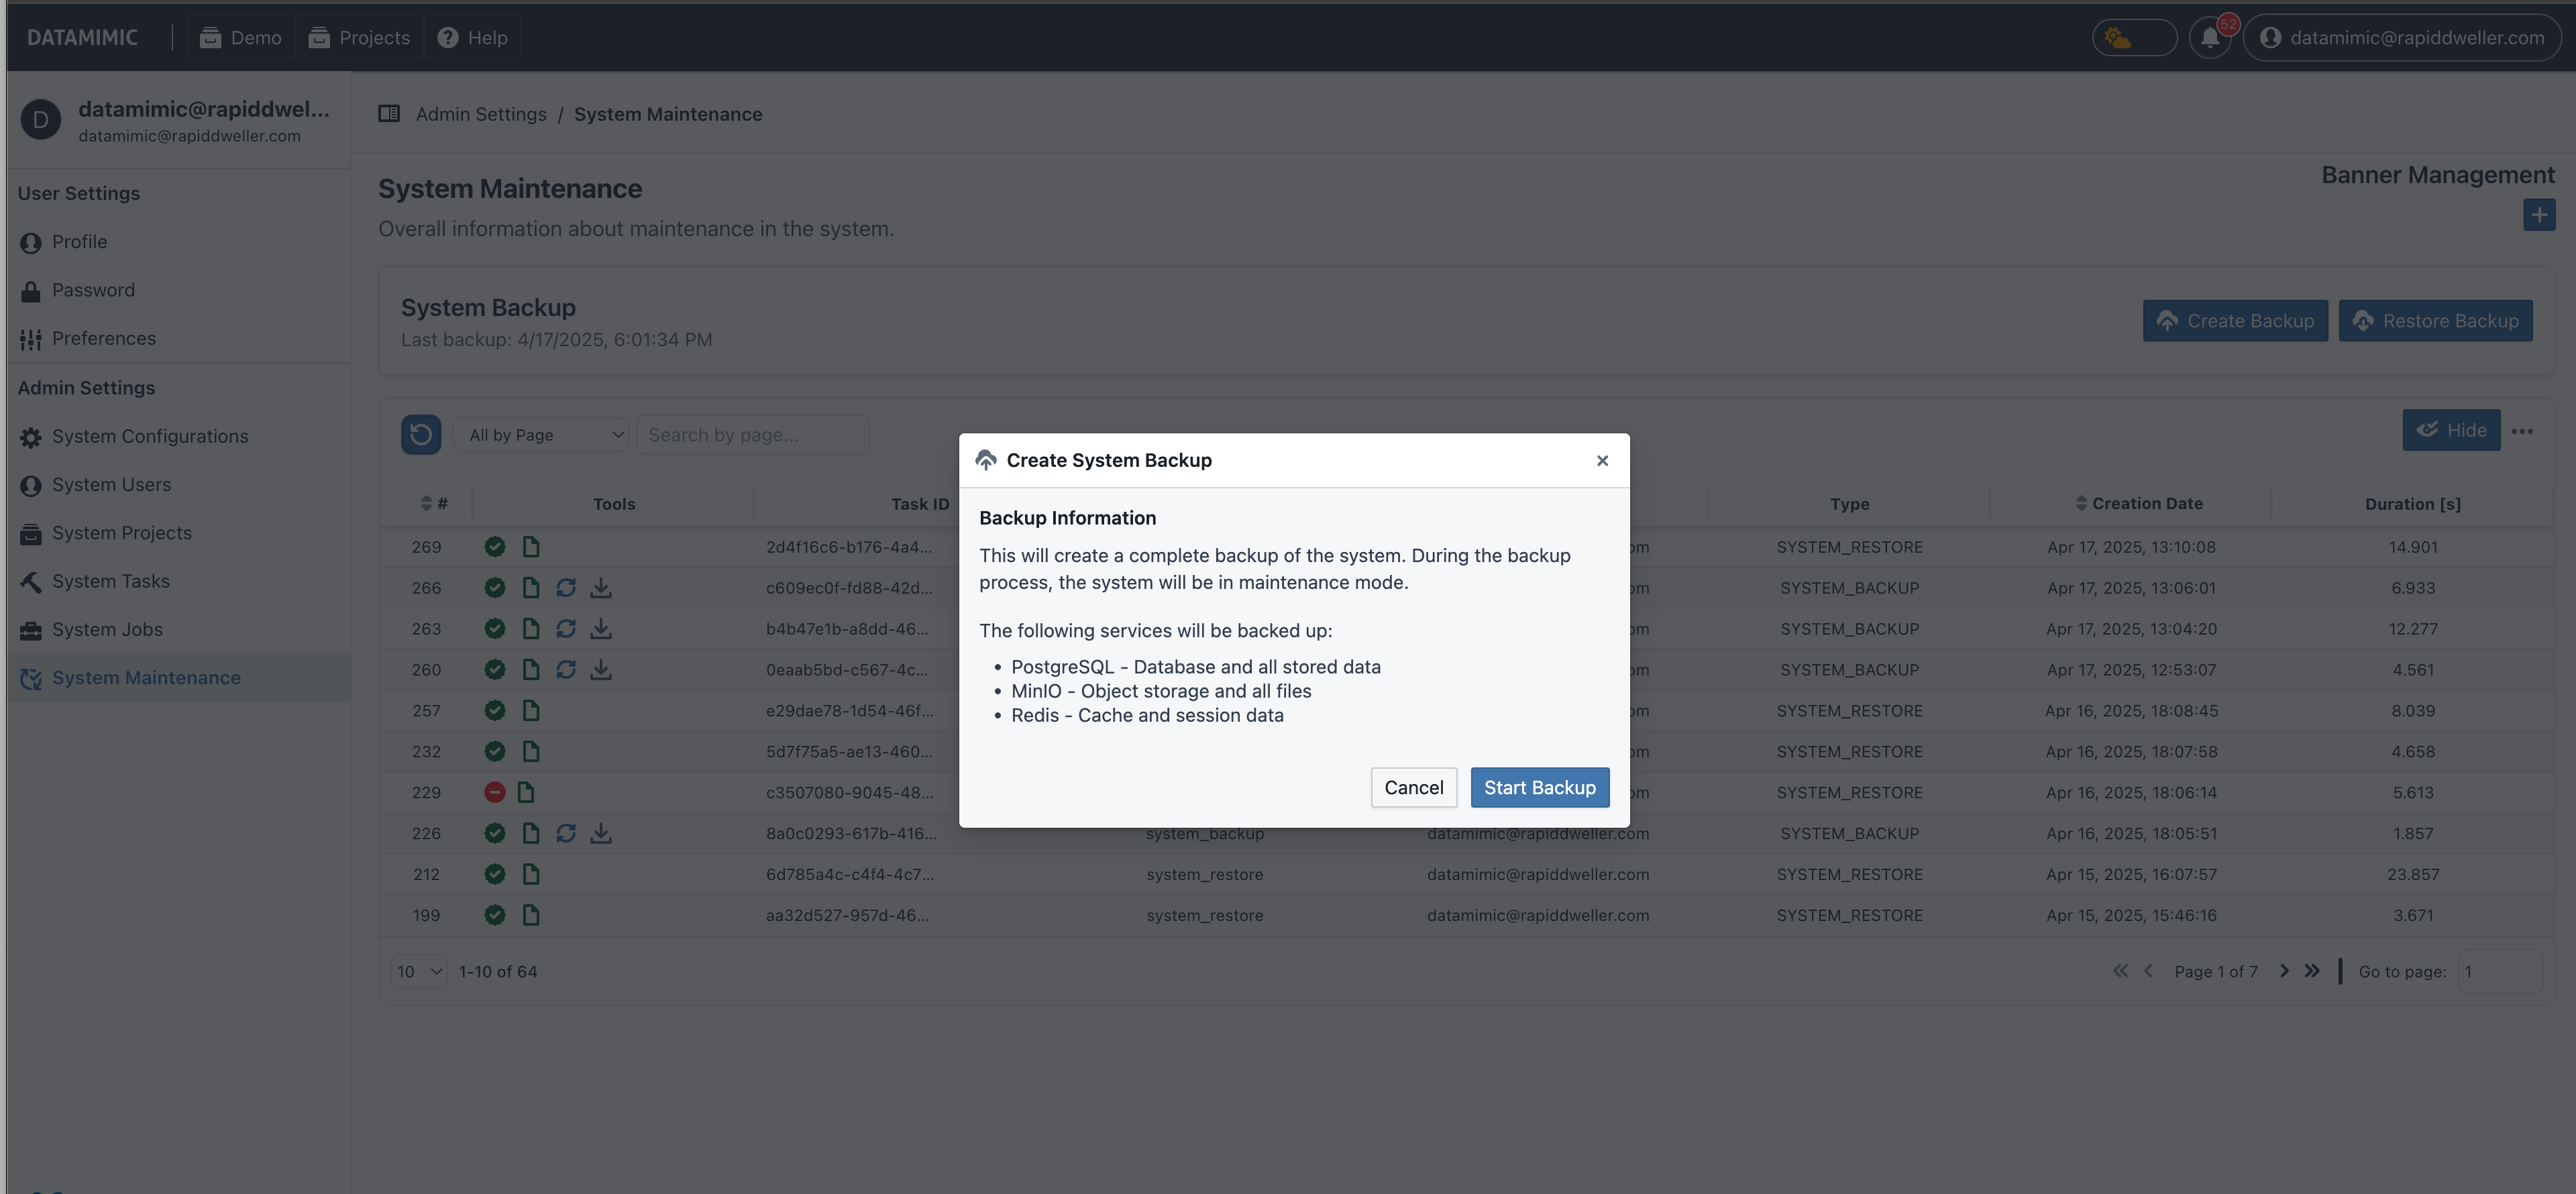Viewport: 2576px width, 1194px height.
Task: Close the Create System Backup dialog
Action: pos(1602,460)
